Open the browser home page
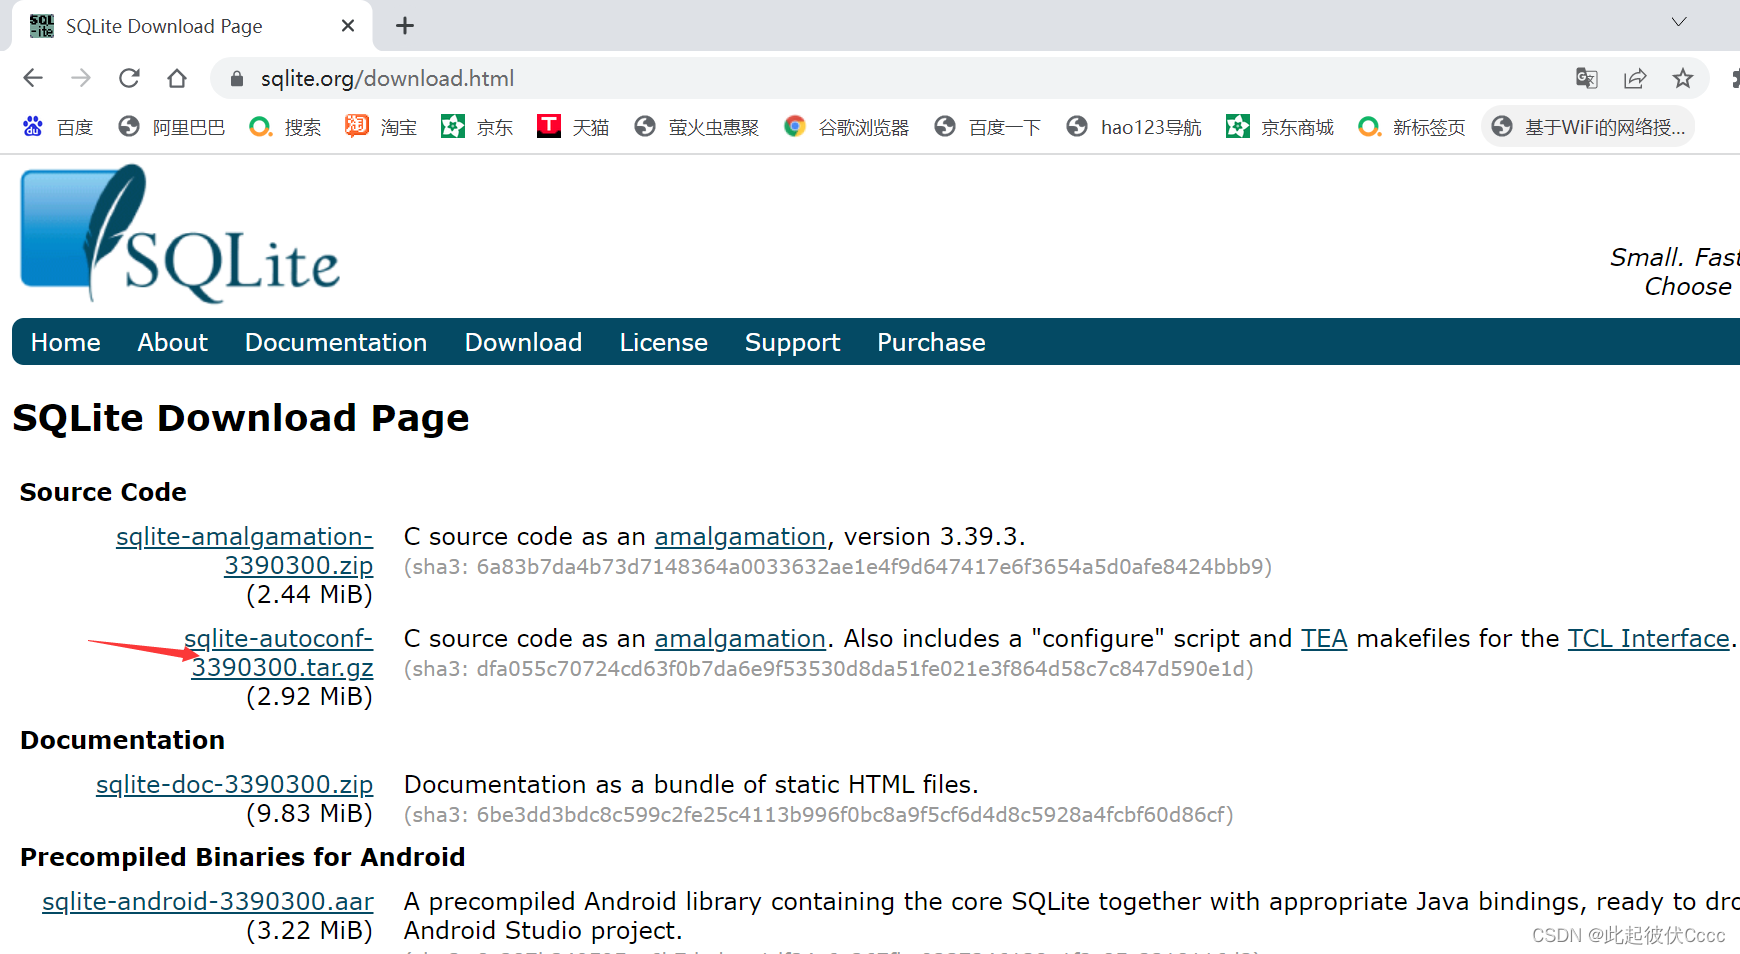 (x=177, y=78)
